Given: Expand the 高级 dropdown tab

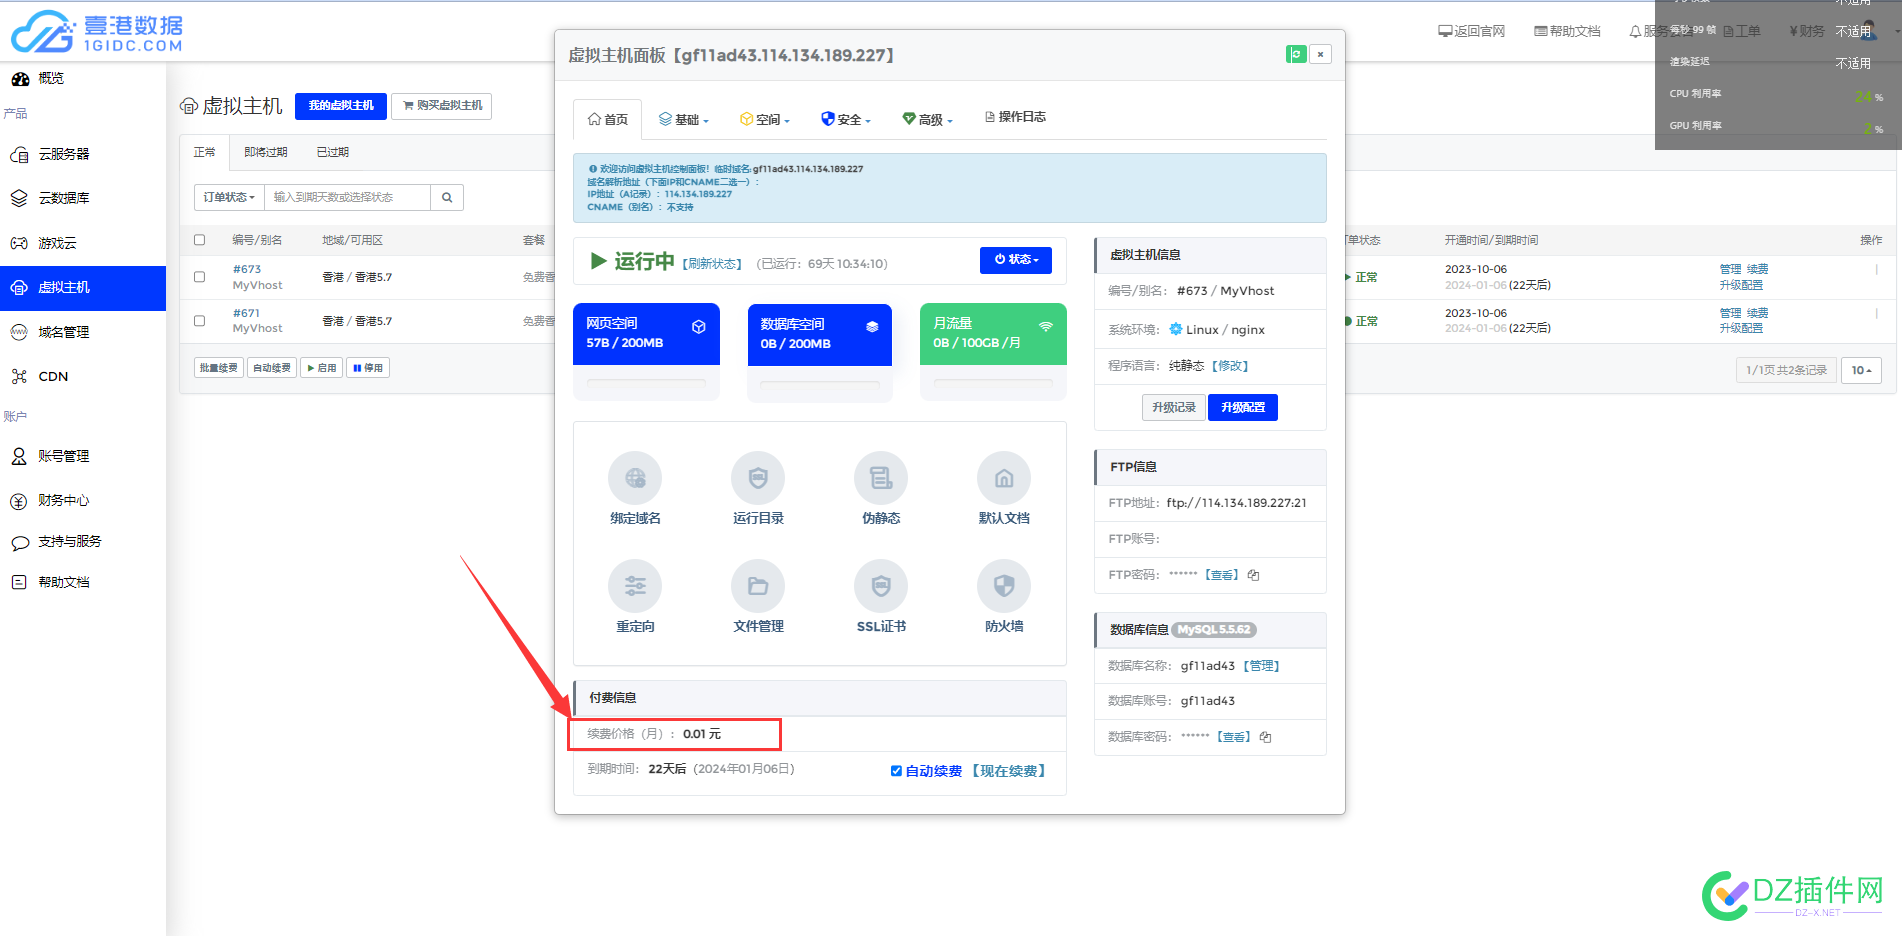Looking at the screenshot, I should (x=928, y=120).
